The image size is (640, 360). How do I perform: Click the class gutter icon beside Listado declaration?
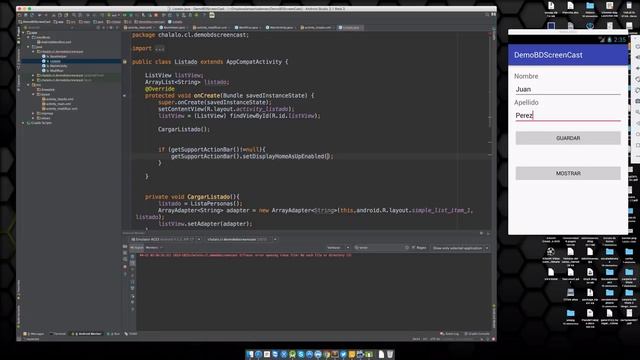click(125, 62)
